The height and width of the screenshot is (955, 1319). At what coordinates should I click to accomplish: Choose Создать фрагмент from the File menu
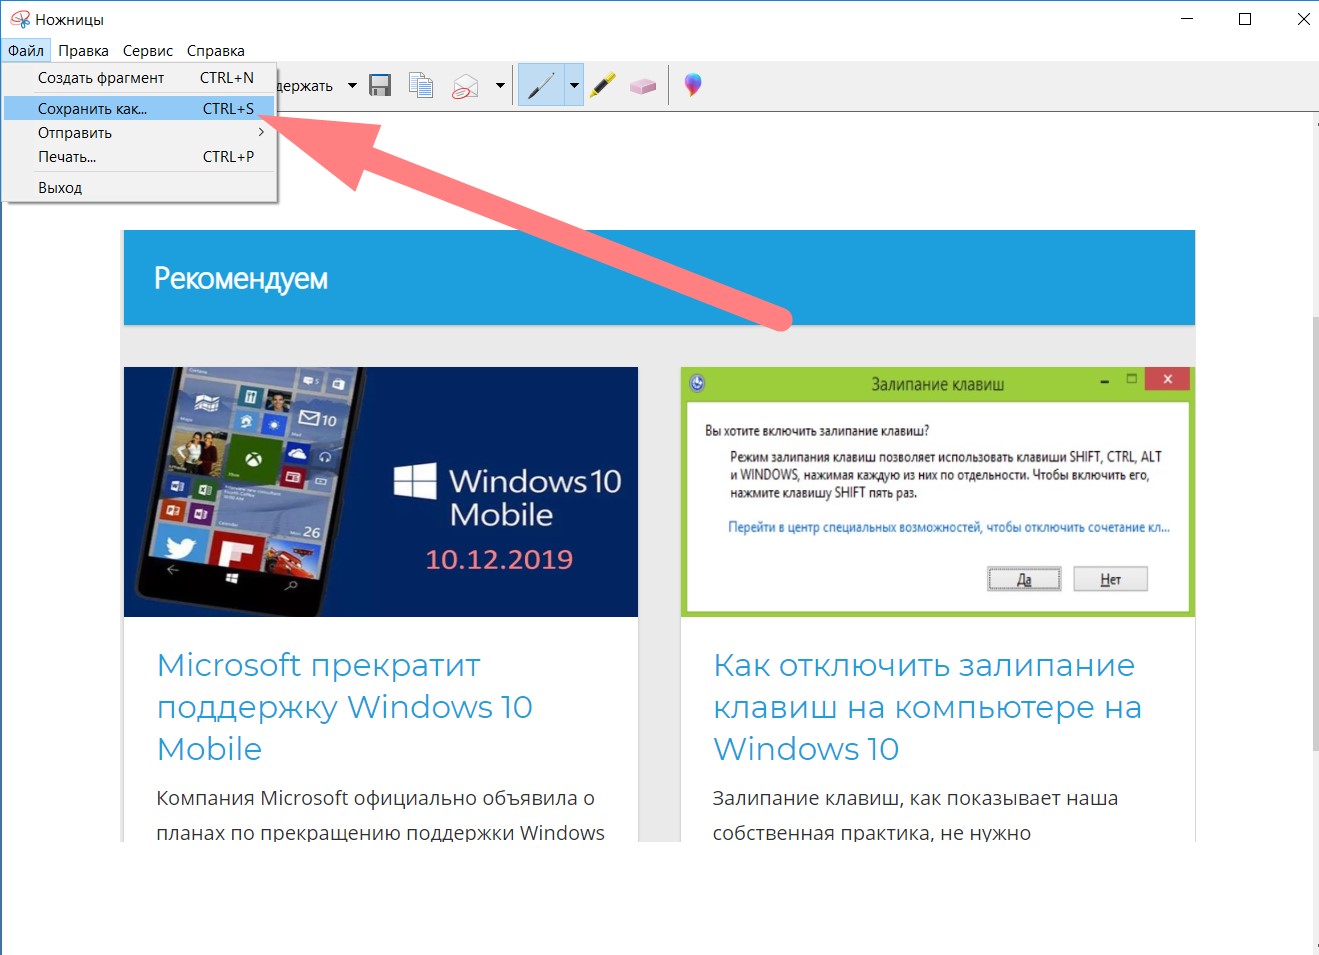point(139,77)
